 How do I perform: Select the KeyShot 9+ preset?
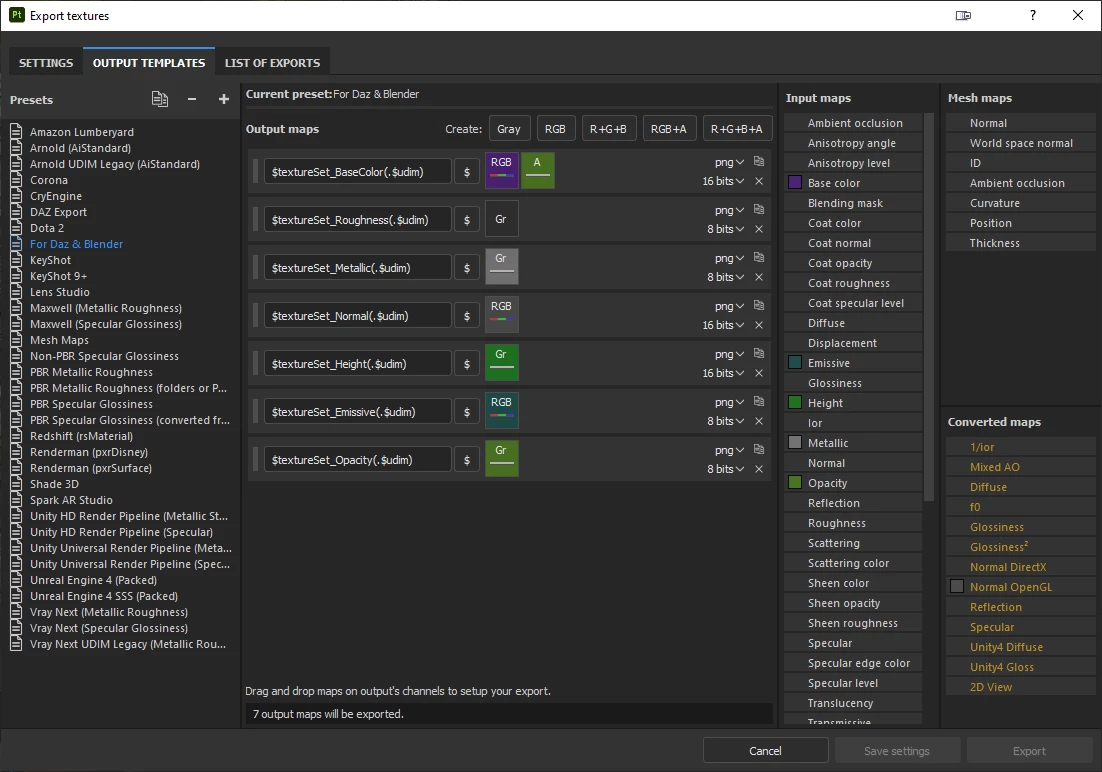click(x=58, y=276)
